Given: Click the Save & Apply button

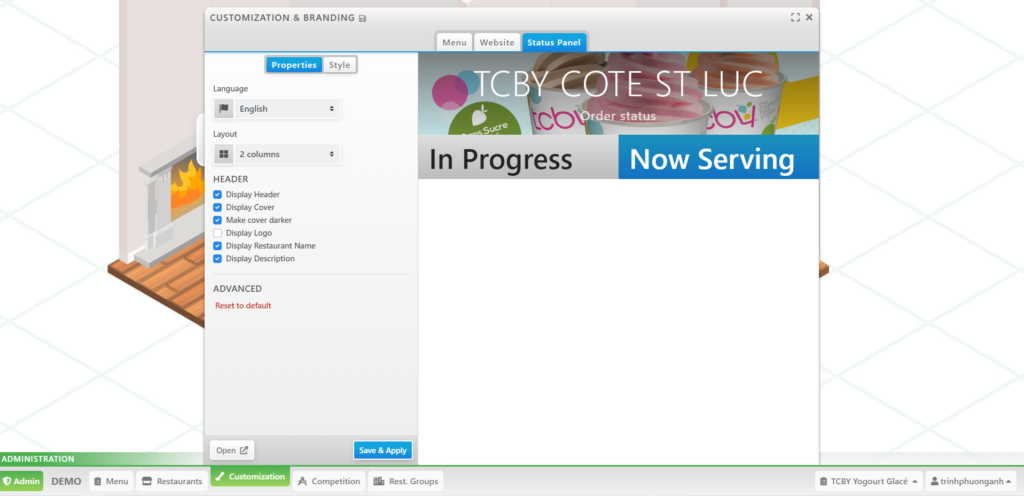Looking at the screenshot, I should click(x=382, y=450).
